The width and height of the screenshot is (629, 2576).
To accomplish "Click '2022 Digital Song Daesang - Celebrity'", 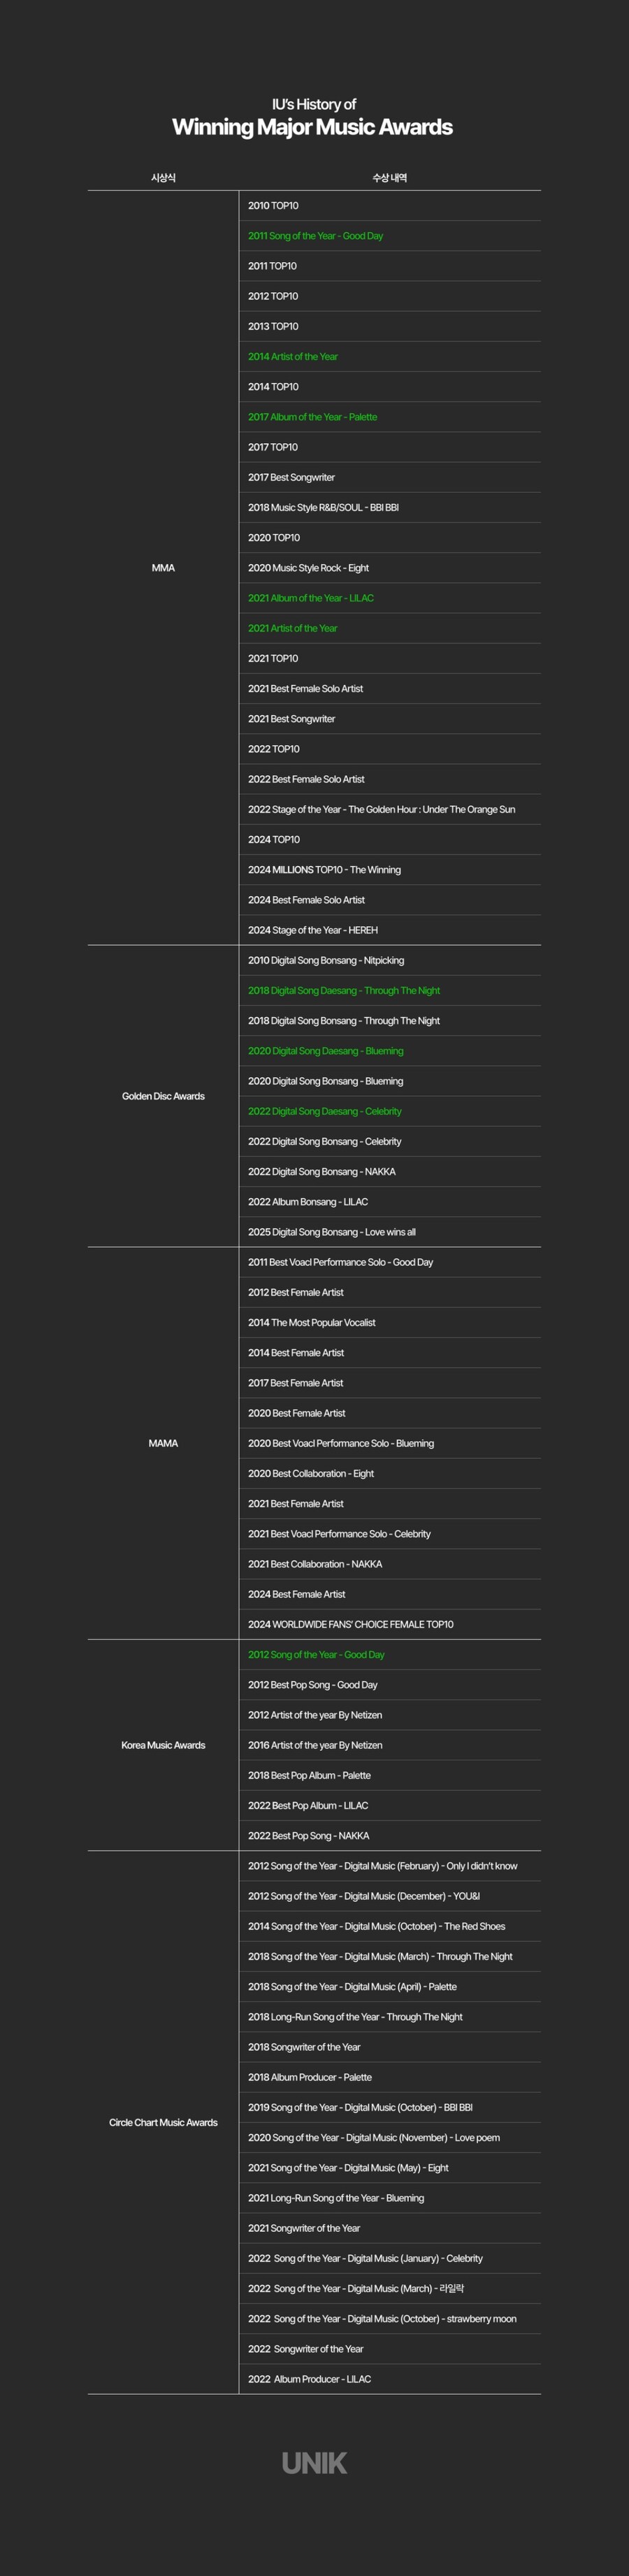I will click(325, 1111).
